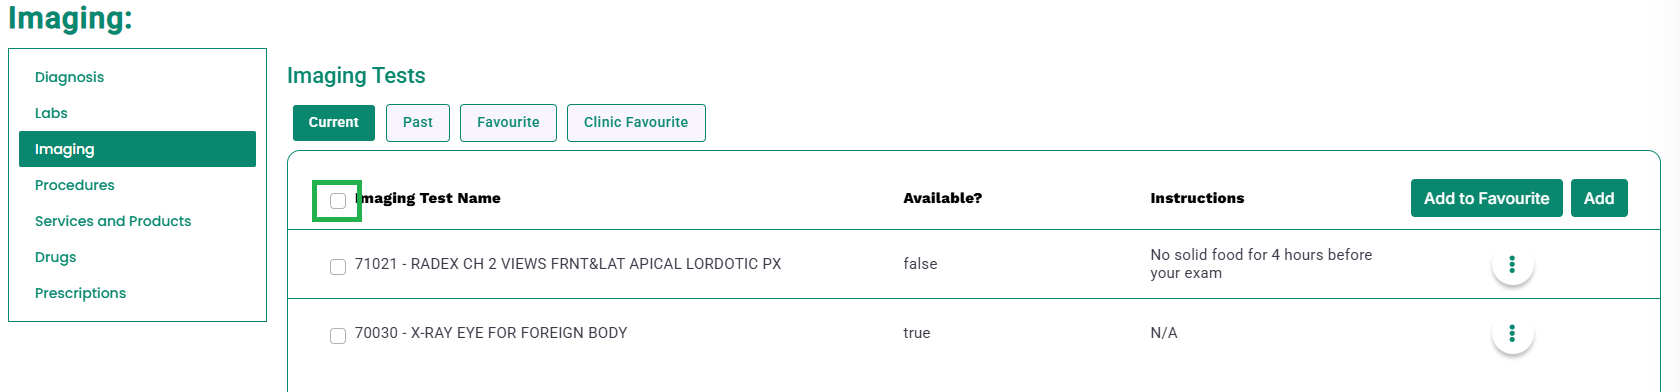The image size is (1680, 392).
Task: Click the Available? column header
Action: click(942, 198)
